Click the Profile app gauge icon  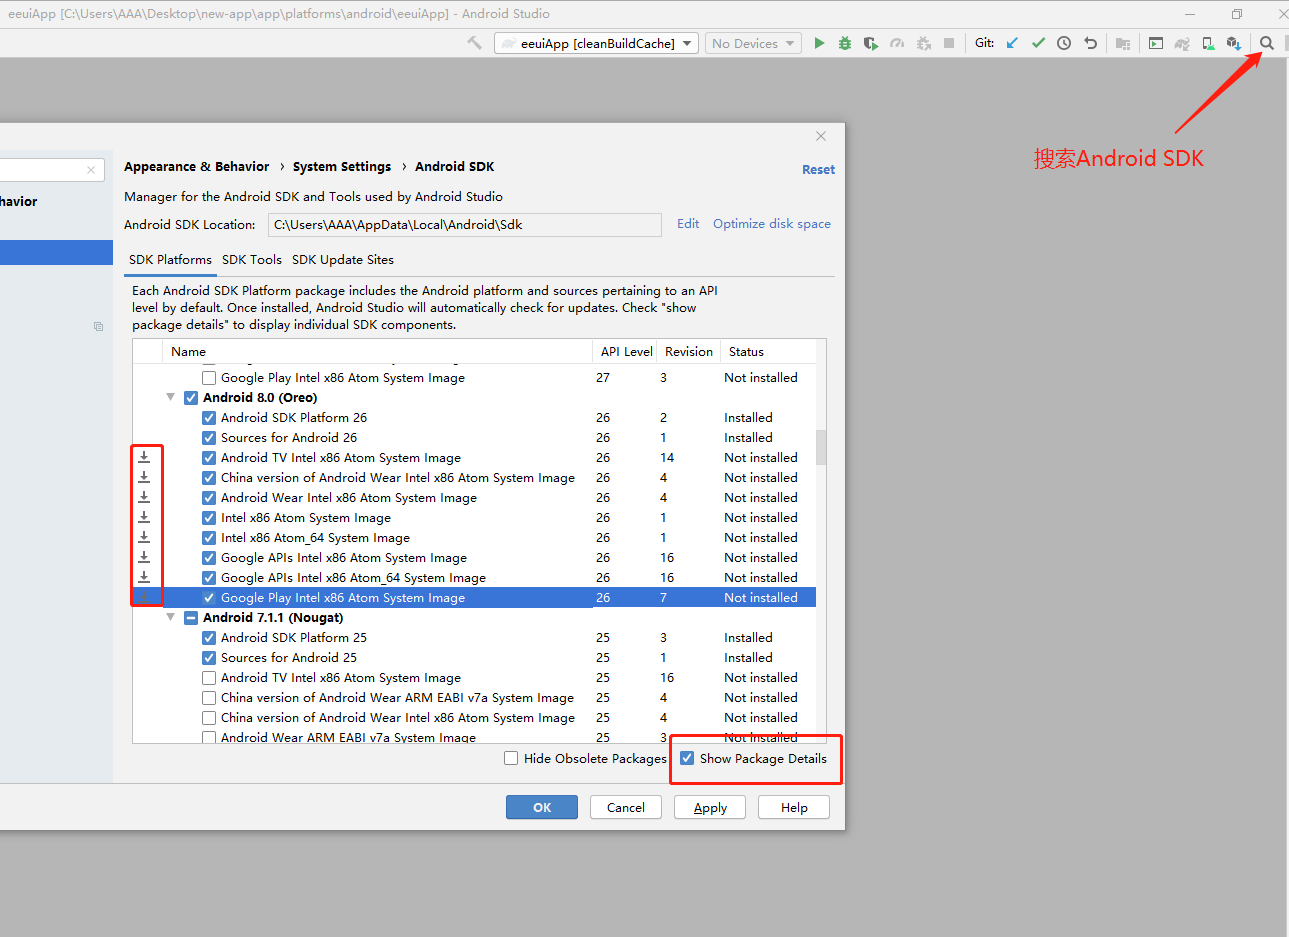pyautogui.click(x=897, y=43)
